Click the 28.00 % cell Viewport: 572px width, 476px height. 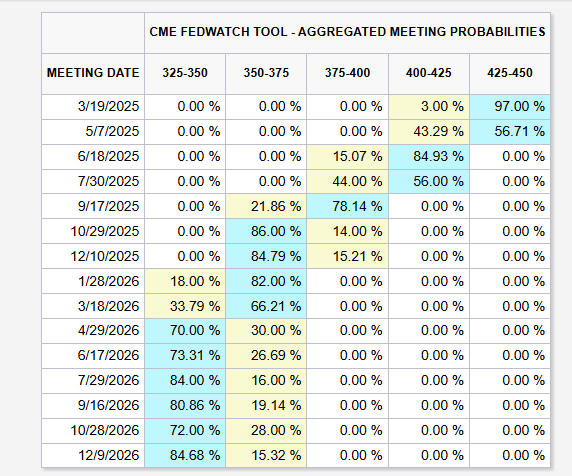pyautogui.click(x=266, y=430)
